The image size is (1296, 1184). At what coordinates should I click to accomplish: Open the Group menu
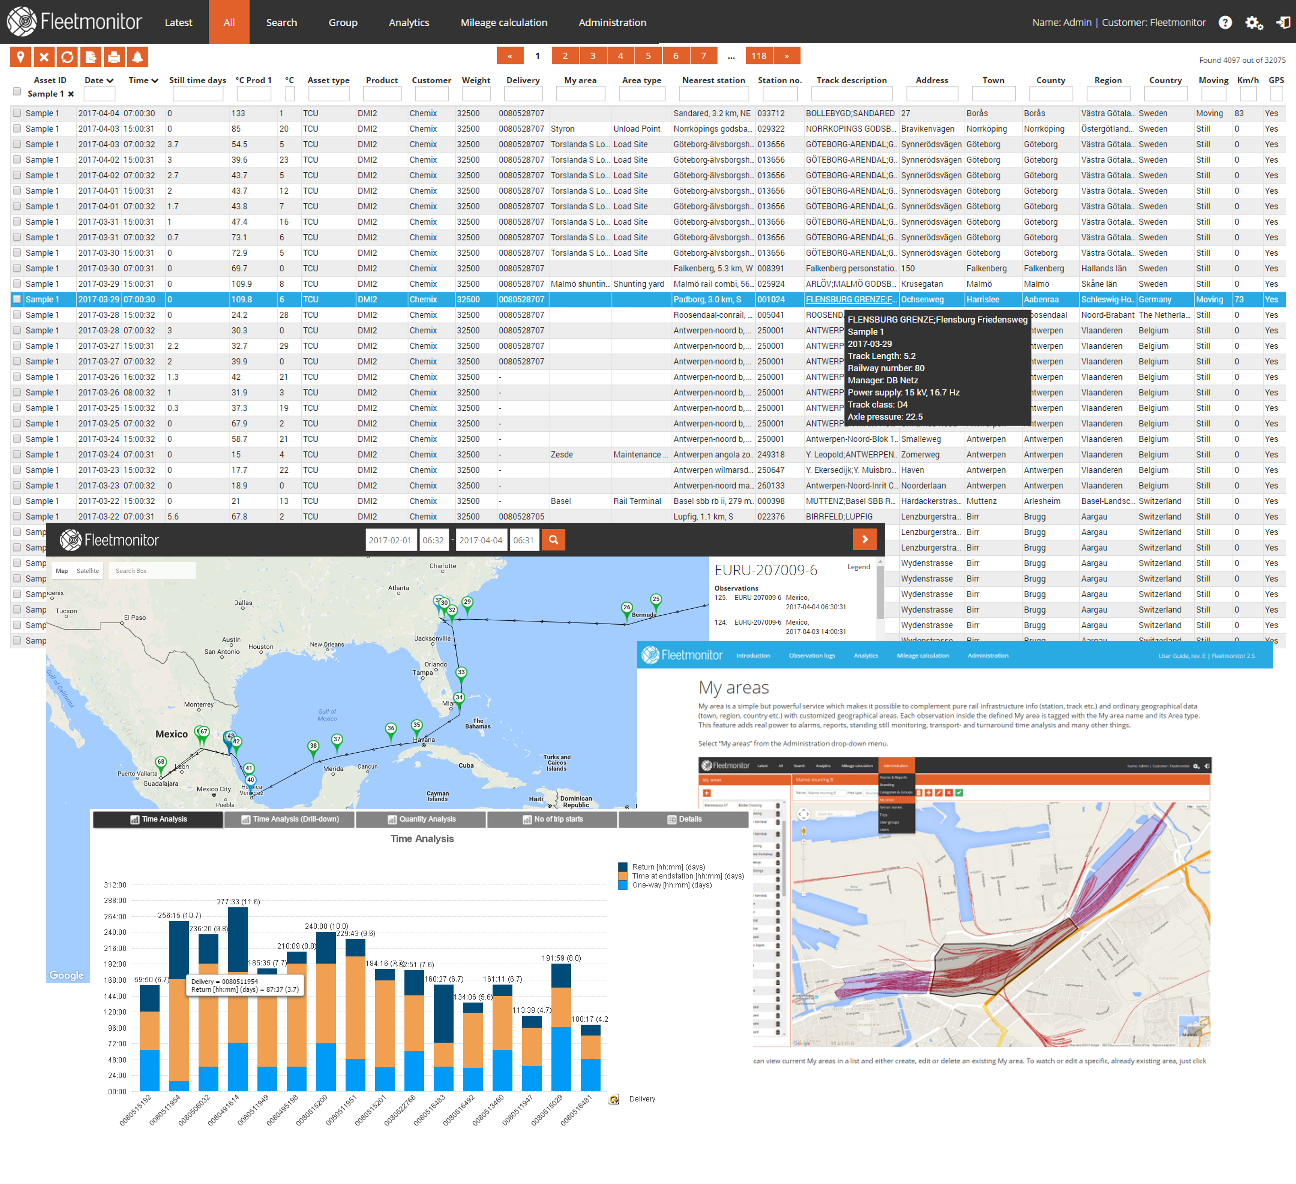pyautogui.click(x=343, y=22)
